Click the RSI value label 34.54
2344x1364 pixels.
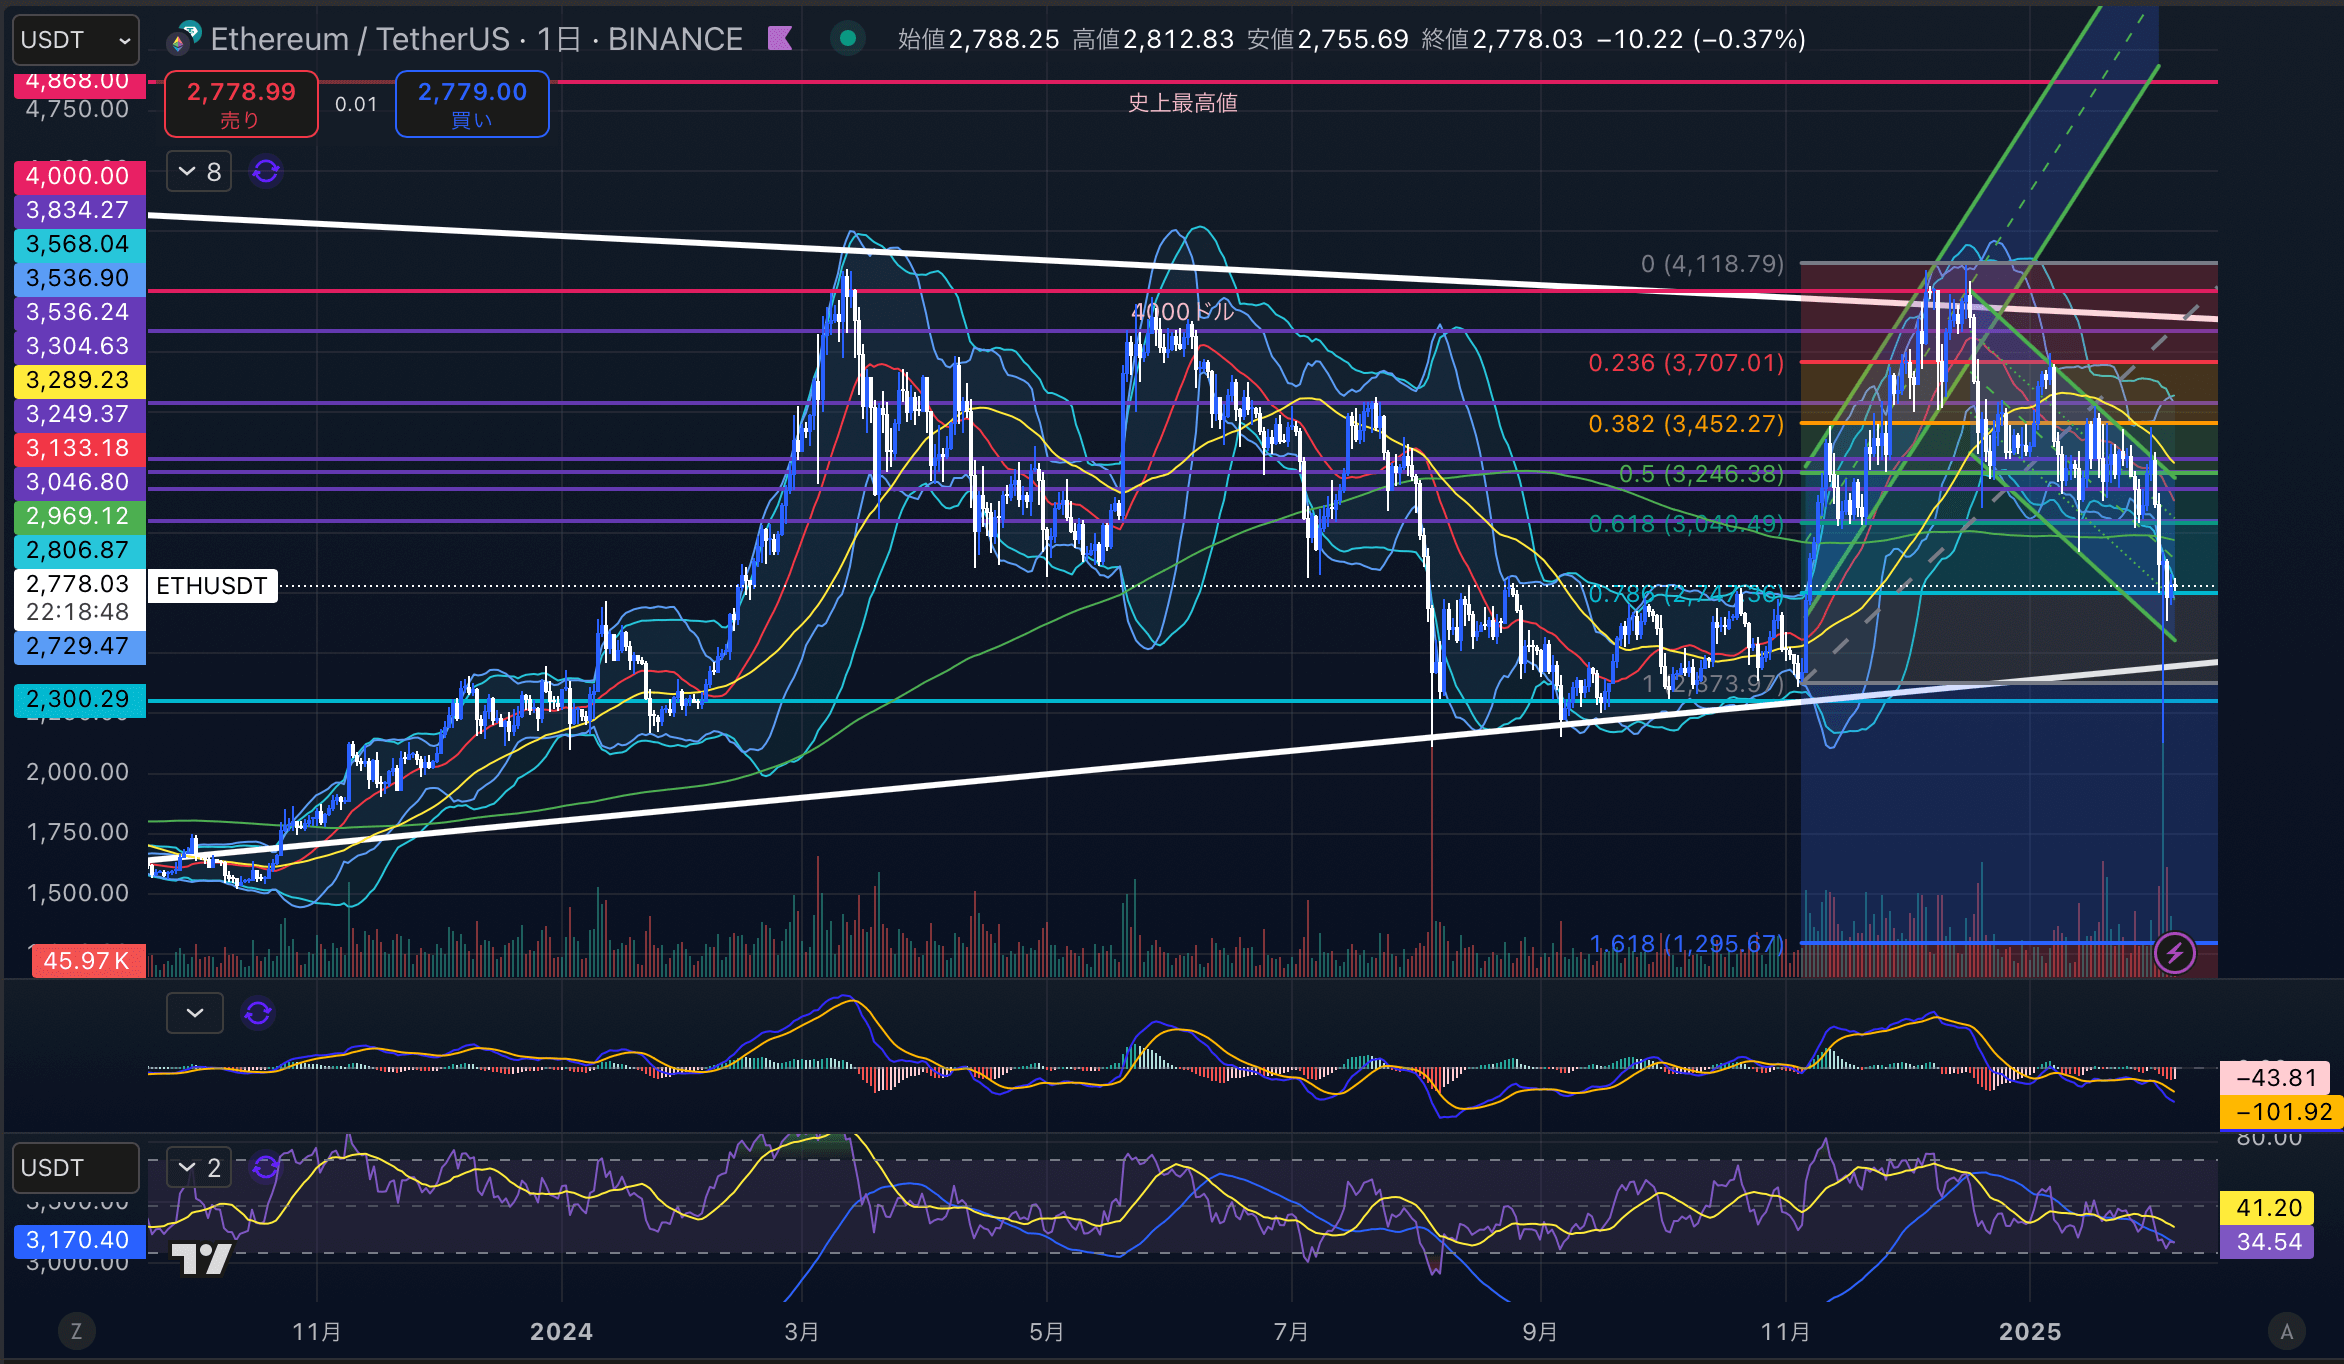click(2268, 1242)
